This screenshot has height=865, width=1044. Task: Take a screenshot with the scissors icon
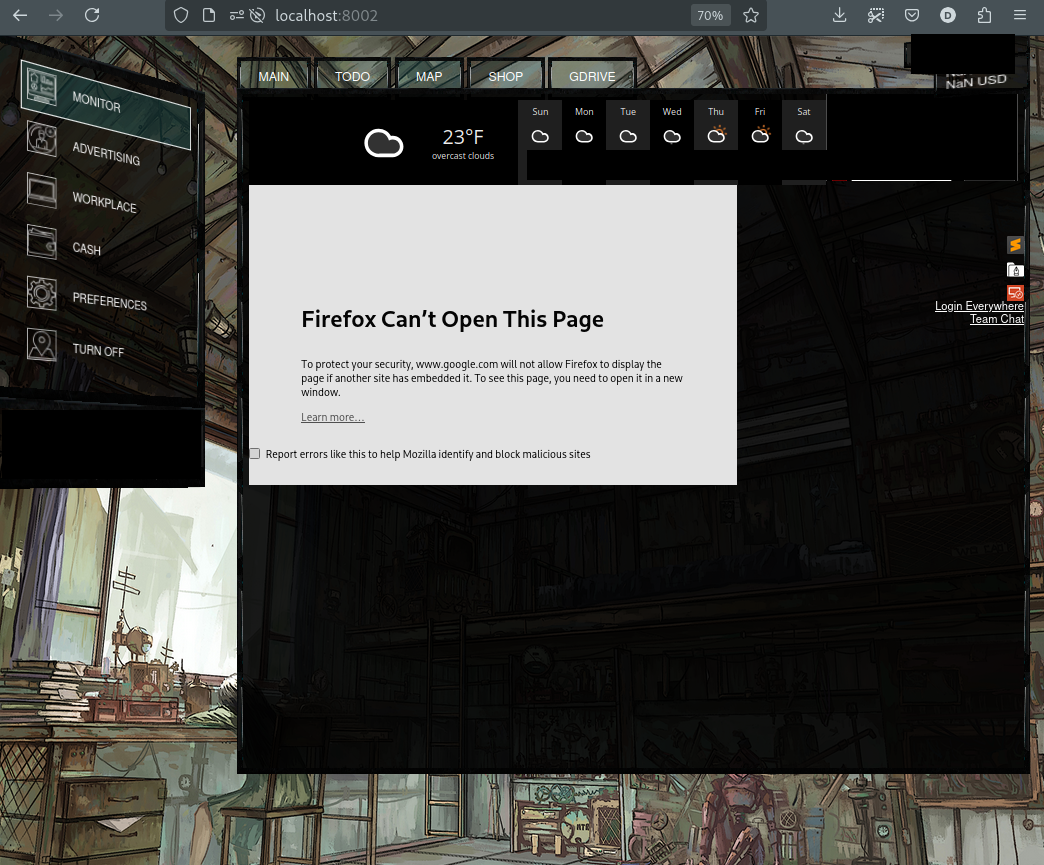[876, 15]
